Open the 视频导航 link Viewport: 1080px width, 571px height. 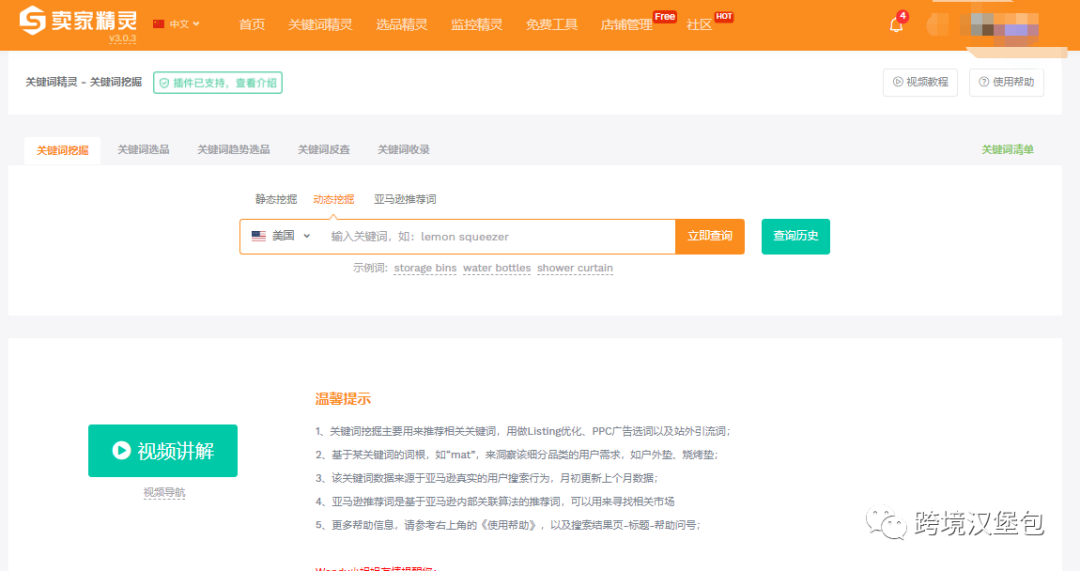click(164, 492)
